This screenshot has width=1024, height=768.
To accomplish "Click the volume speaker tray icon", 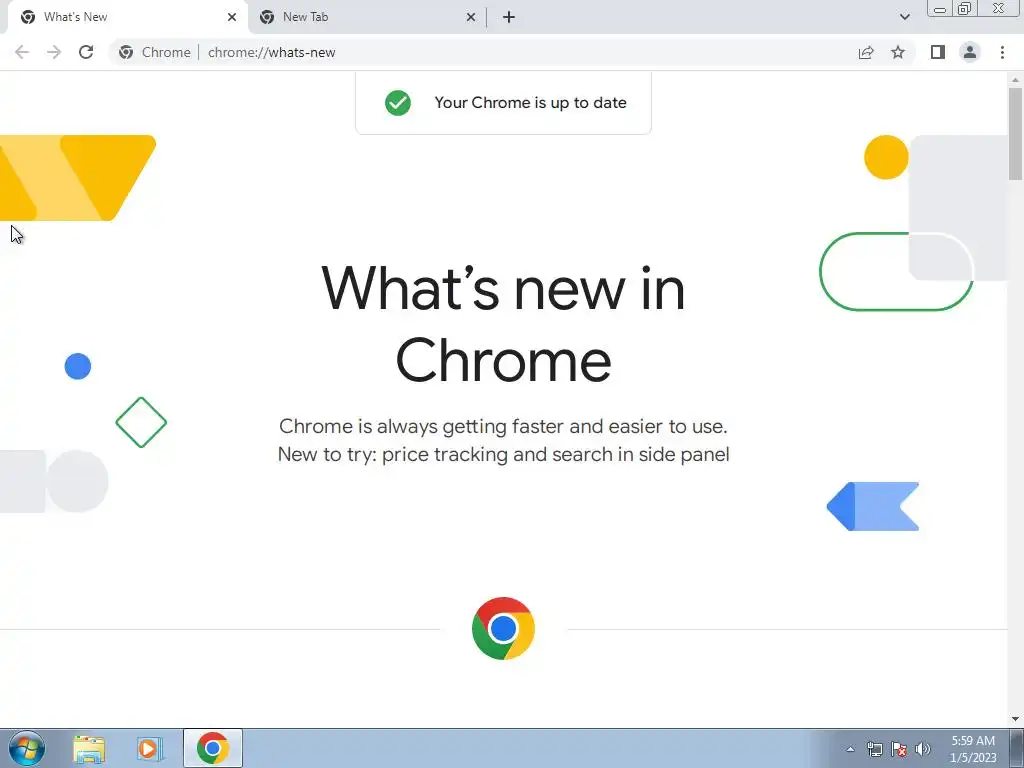I will pyautogui.click(x=923, y=749).
